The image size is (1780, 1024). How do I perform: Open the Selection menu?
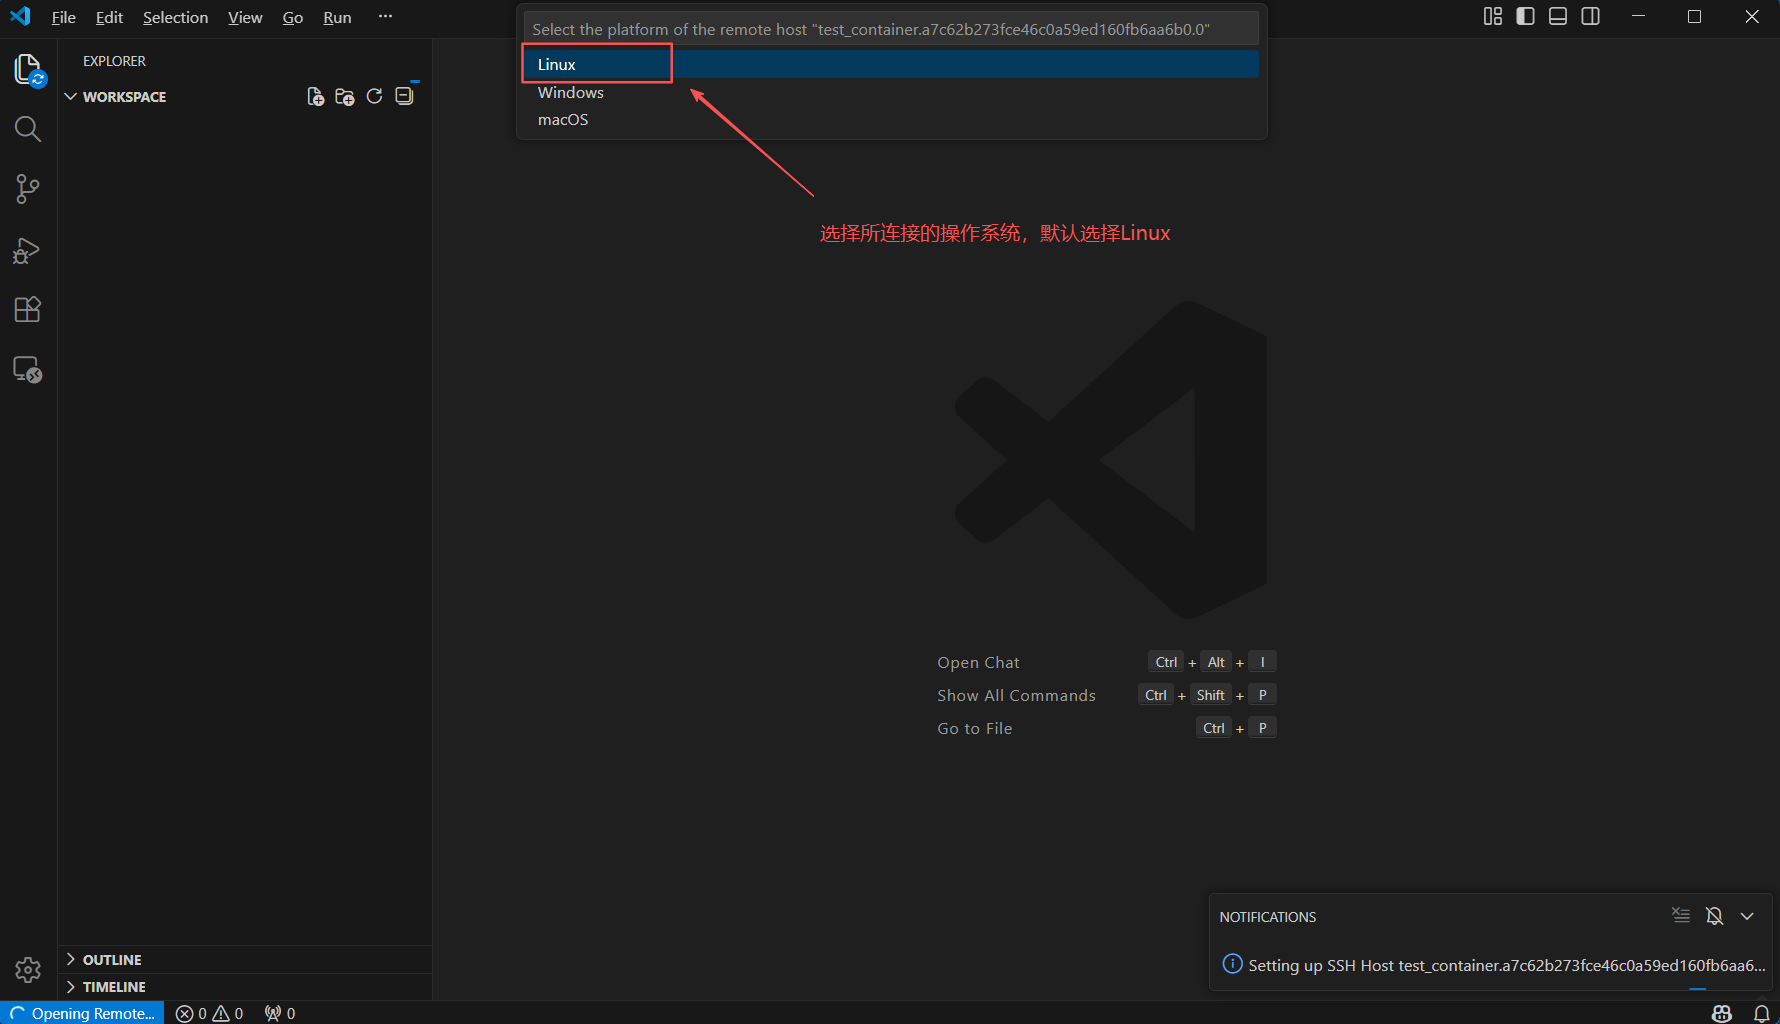[175, 17]
